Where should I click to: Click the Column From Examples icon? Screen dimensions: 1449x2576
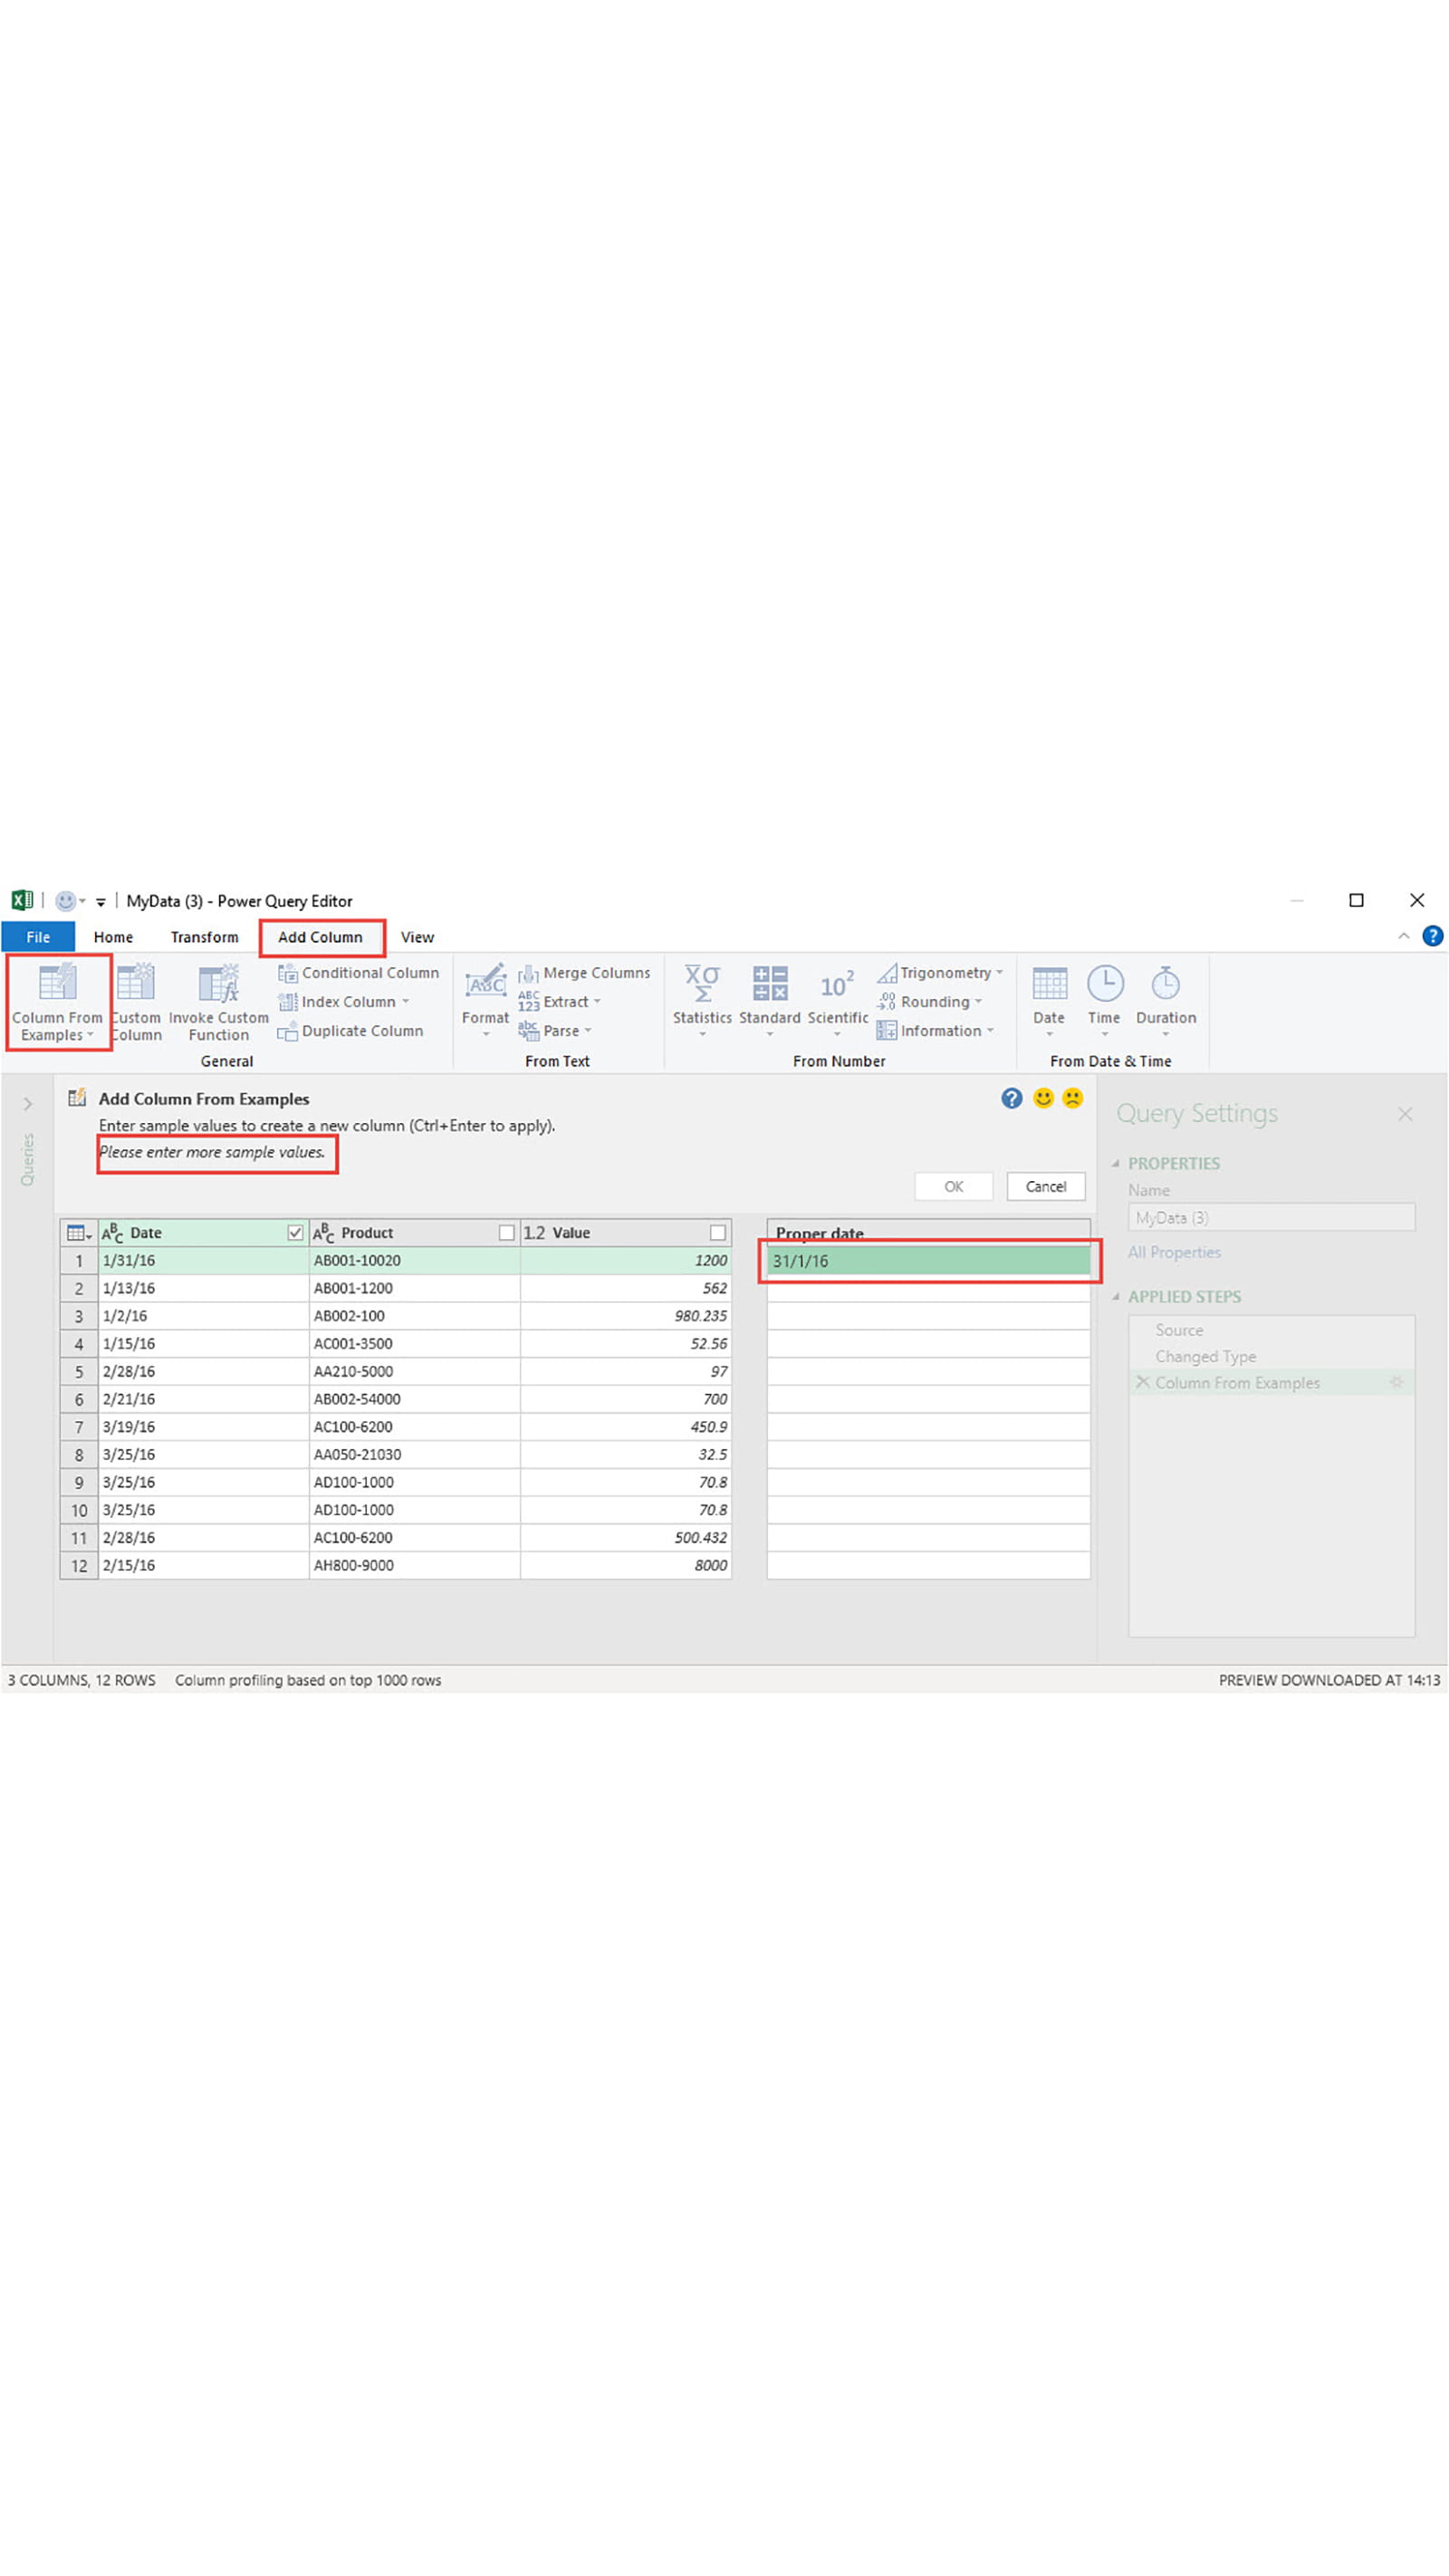57,984
